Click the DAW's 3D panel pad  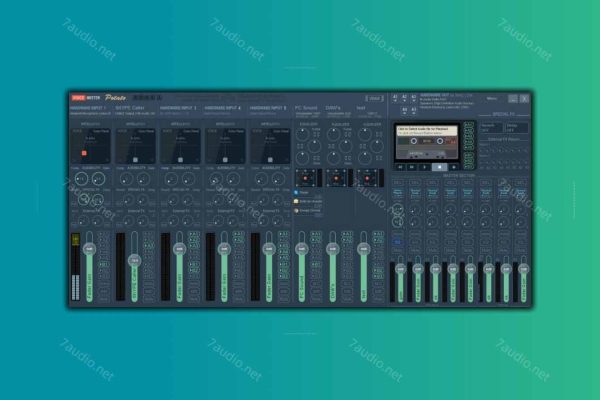point(336,178)
